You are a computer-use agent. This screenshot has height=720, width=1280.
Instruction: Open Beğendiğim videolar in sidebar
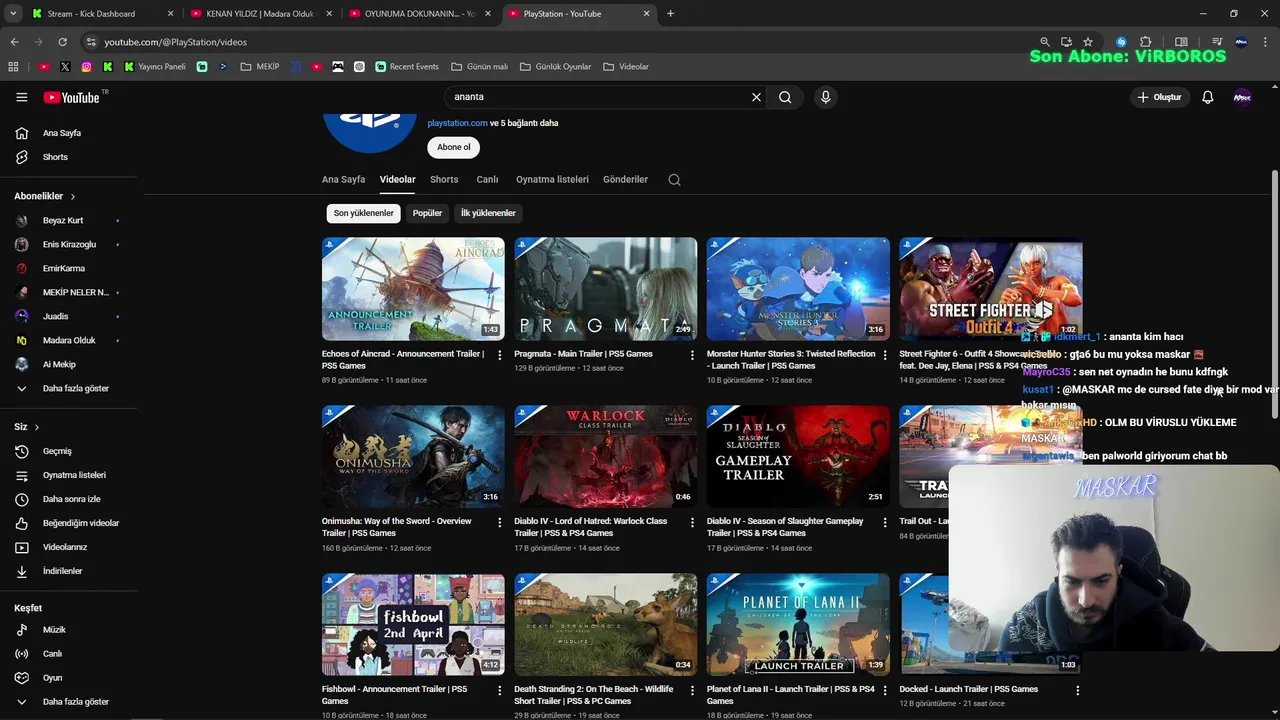point(80,523)
